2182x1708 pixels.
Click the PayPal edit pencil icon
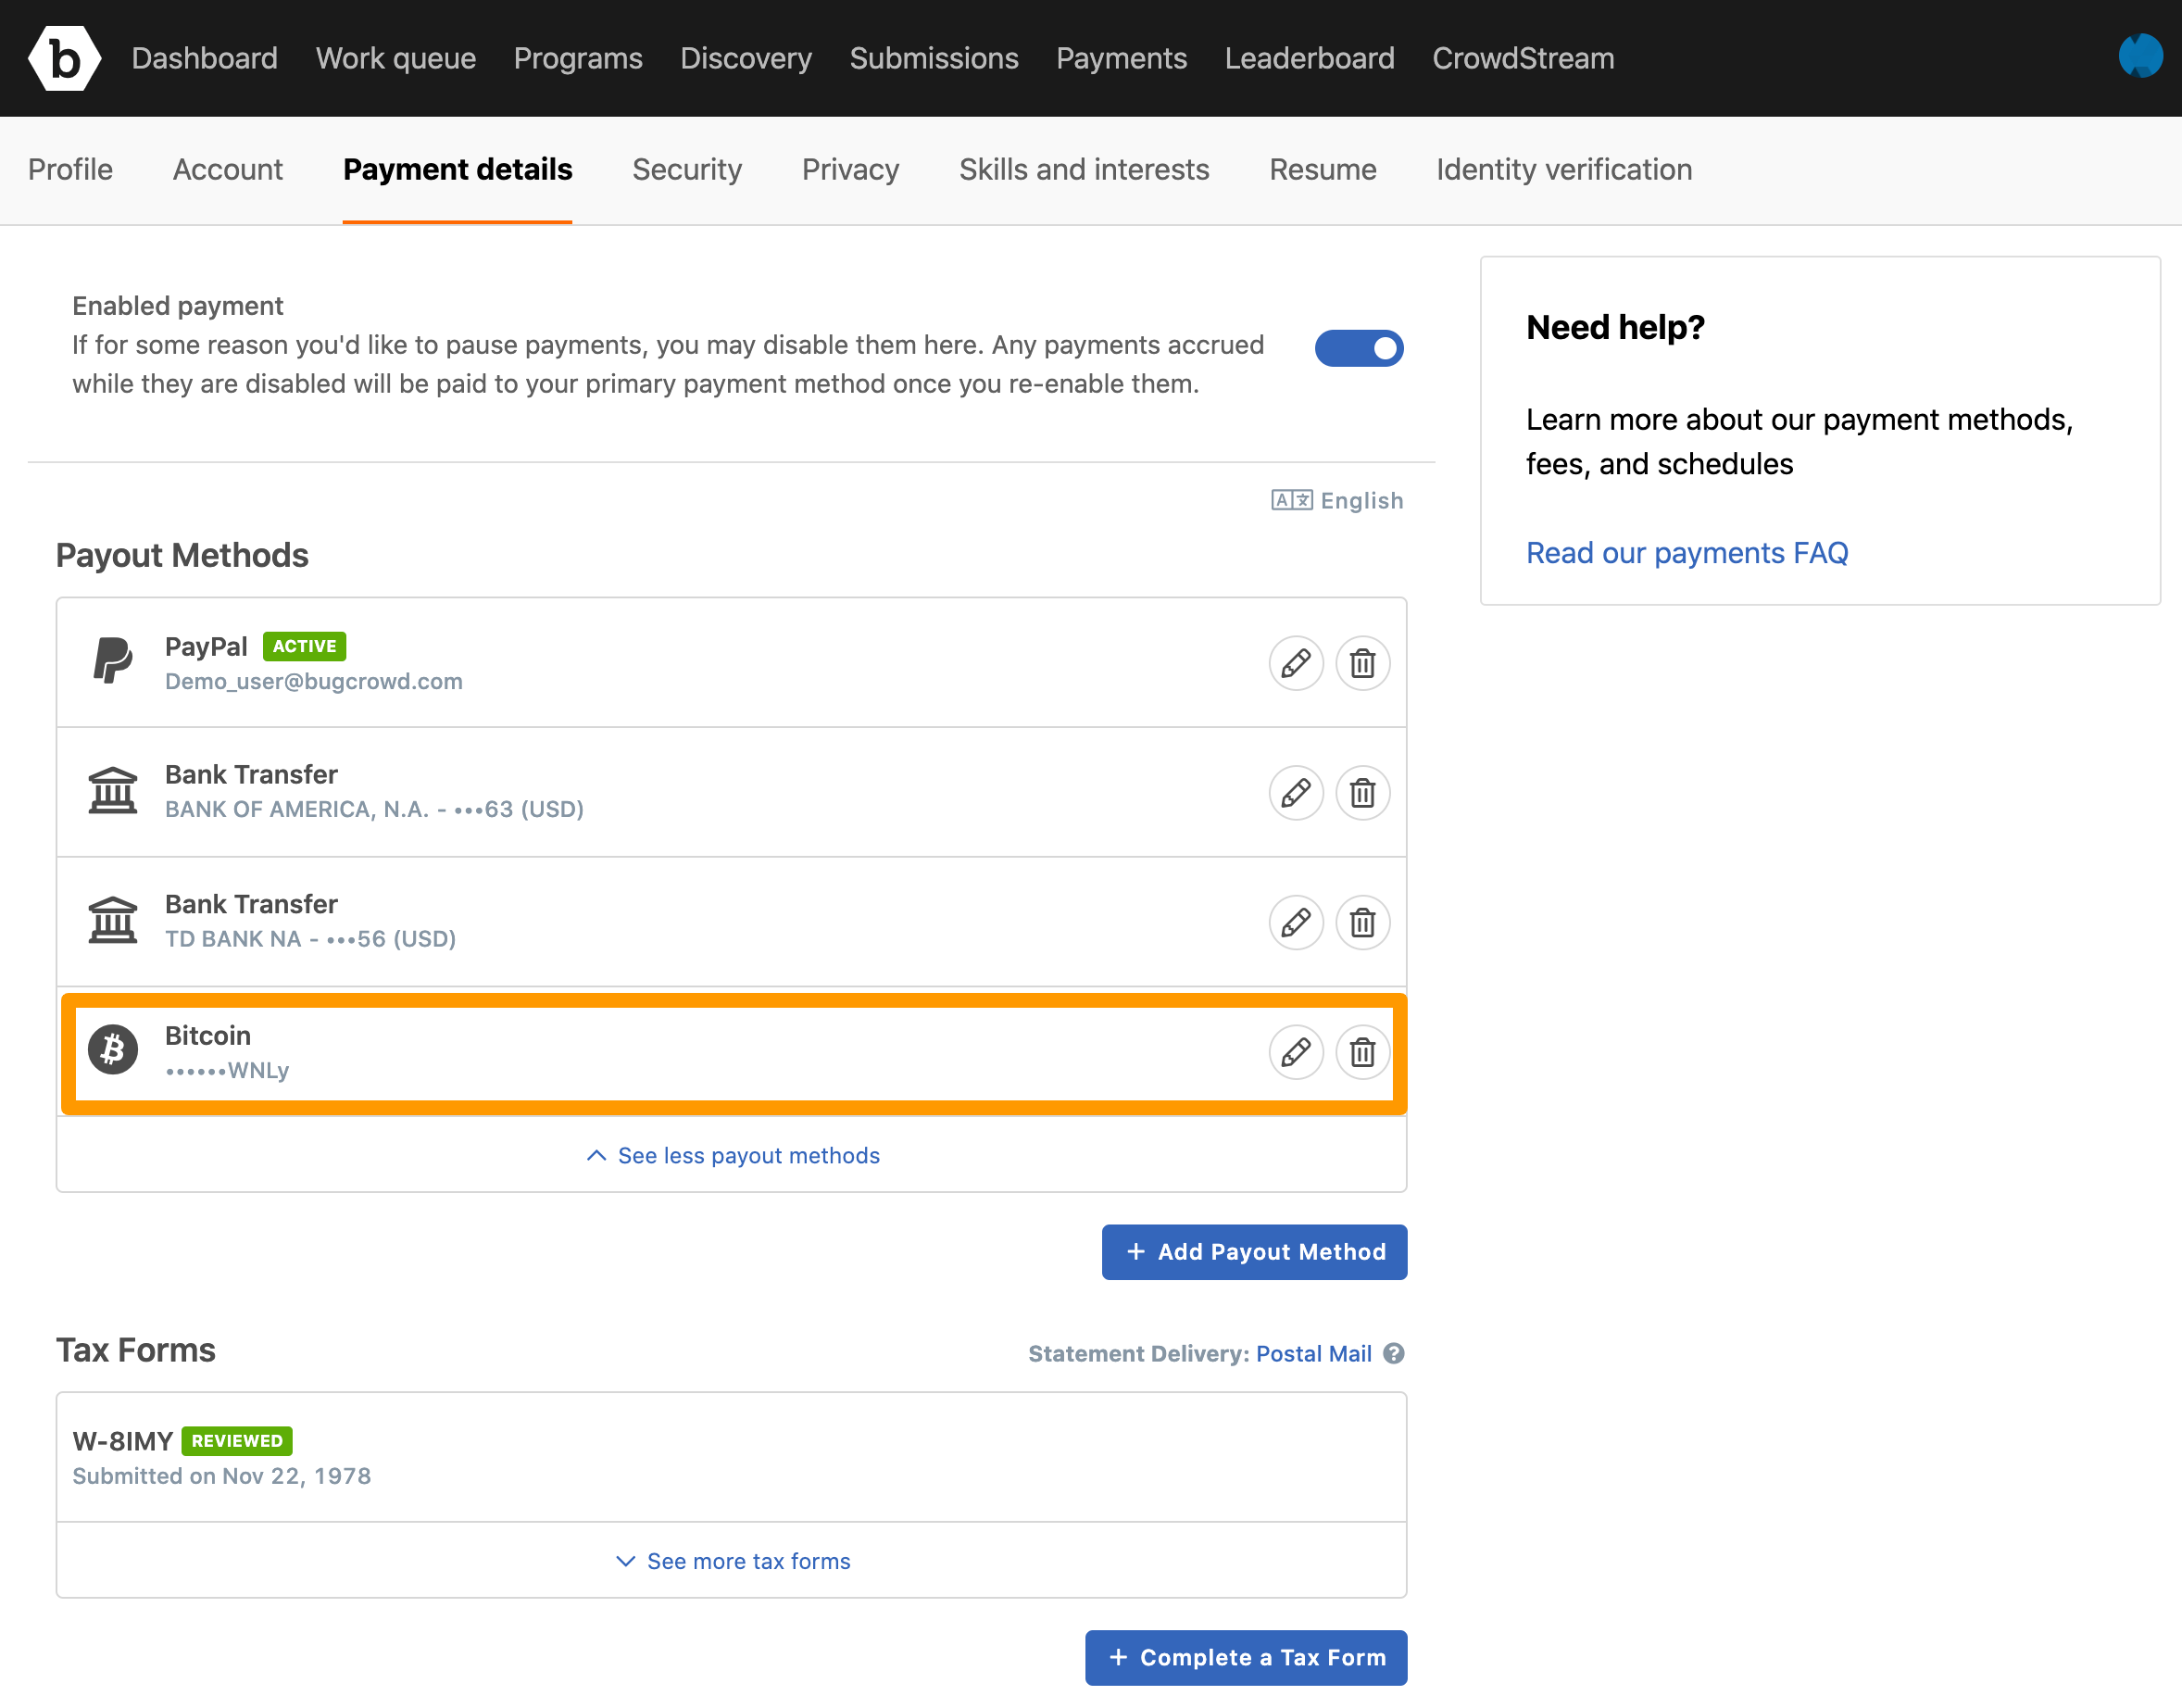click(x=1295, y=662)
